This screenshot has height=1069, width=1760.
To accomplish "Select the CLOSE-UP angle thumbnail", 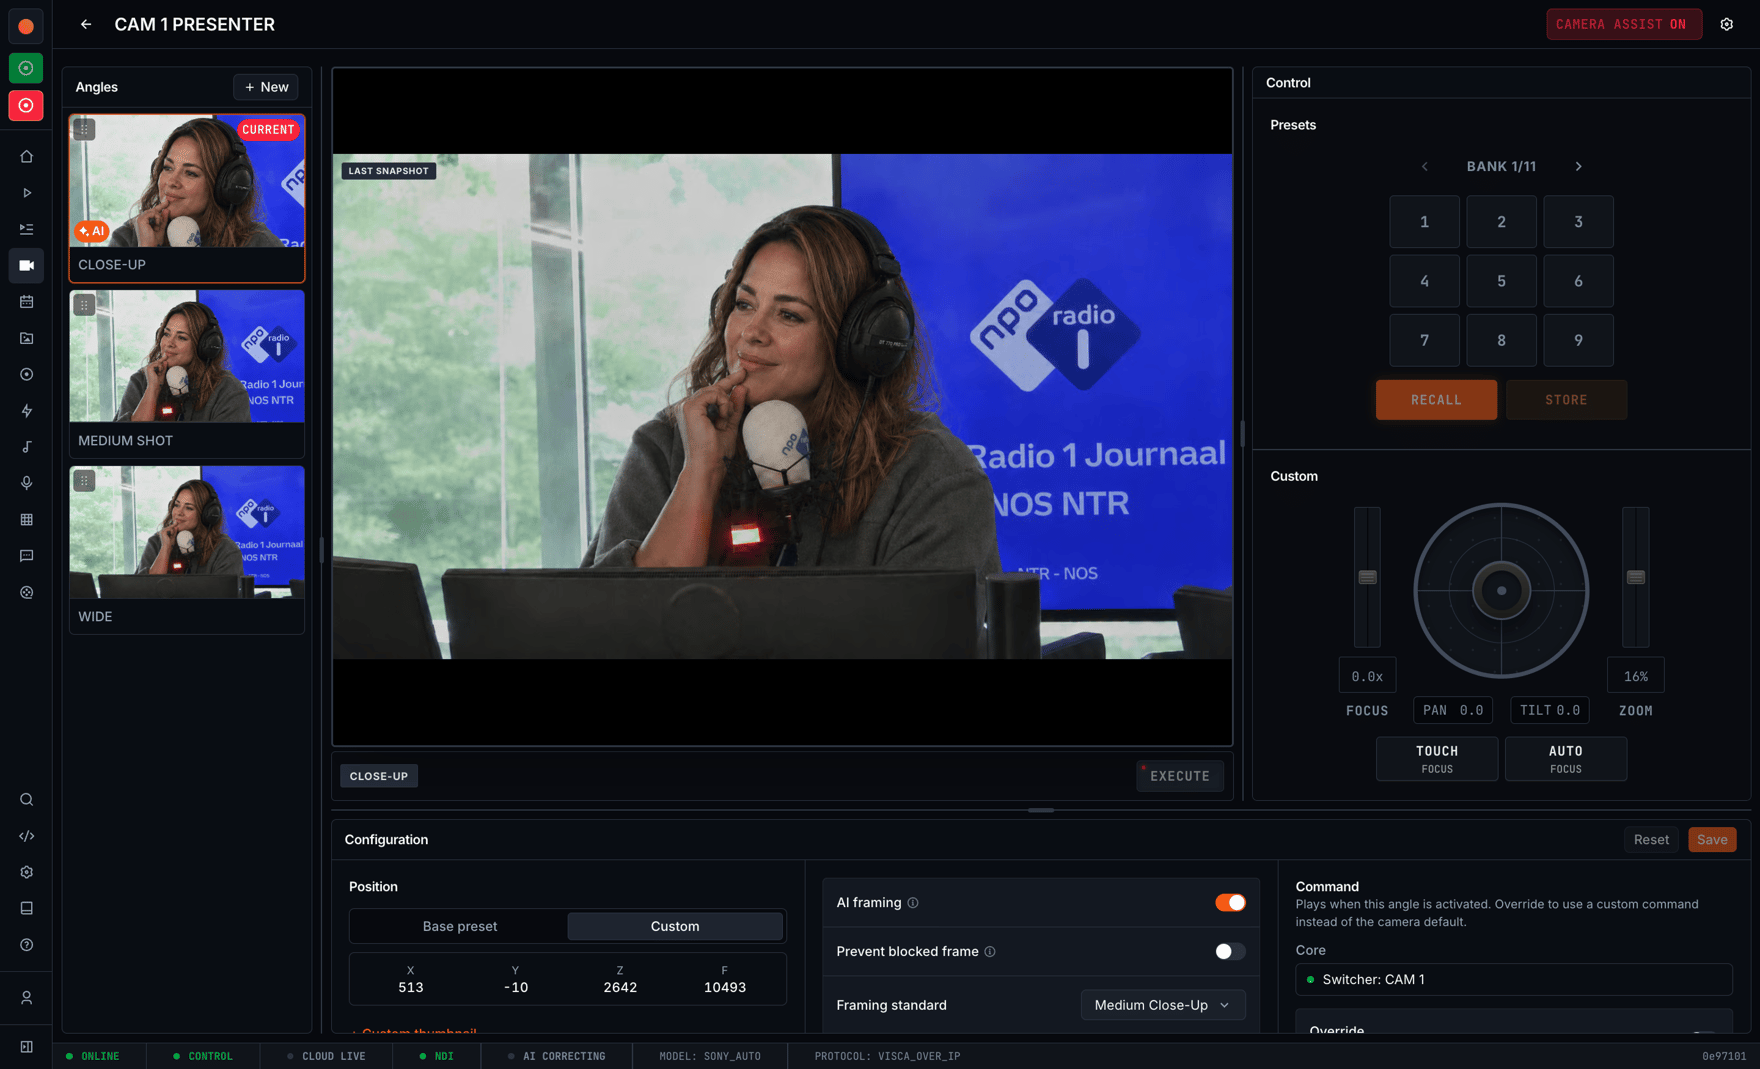I will 187,181.
